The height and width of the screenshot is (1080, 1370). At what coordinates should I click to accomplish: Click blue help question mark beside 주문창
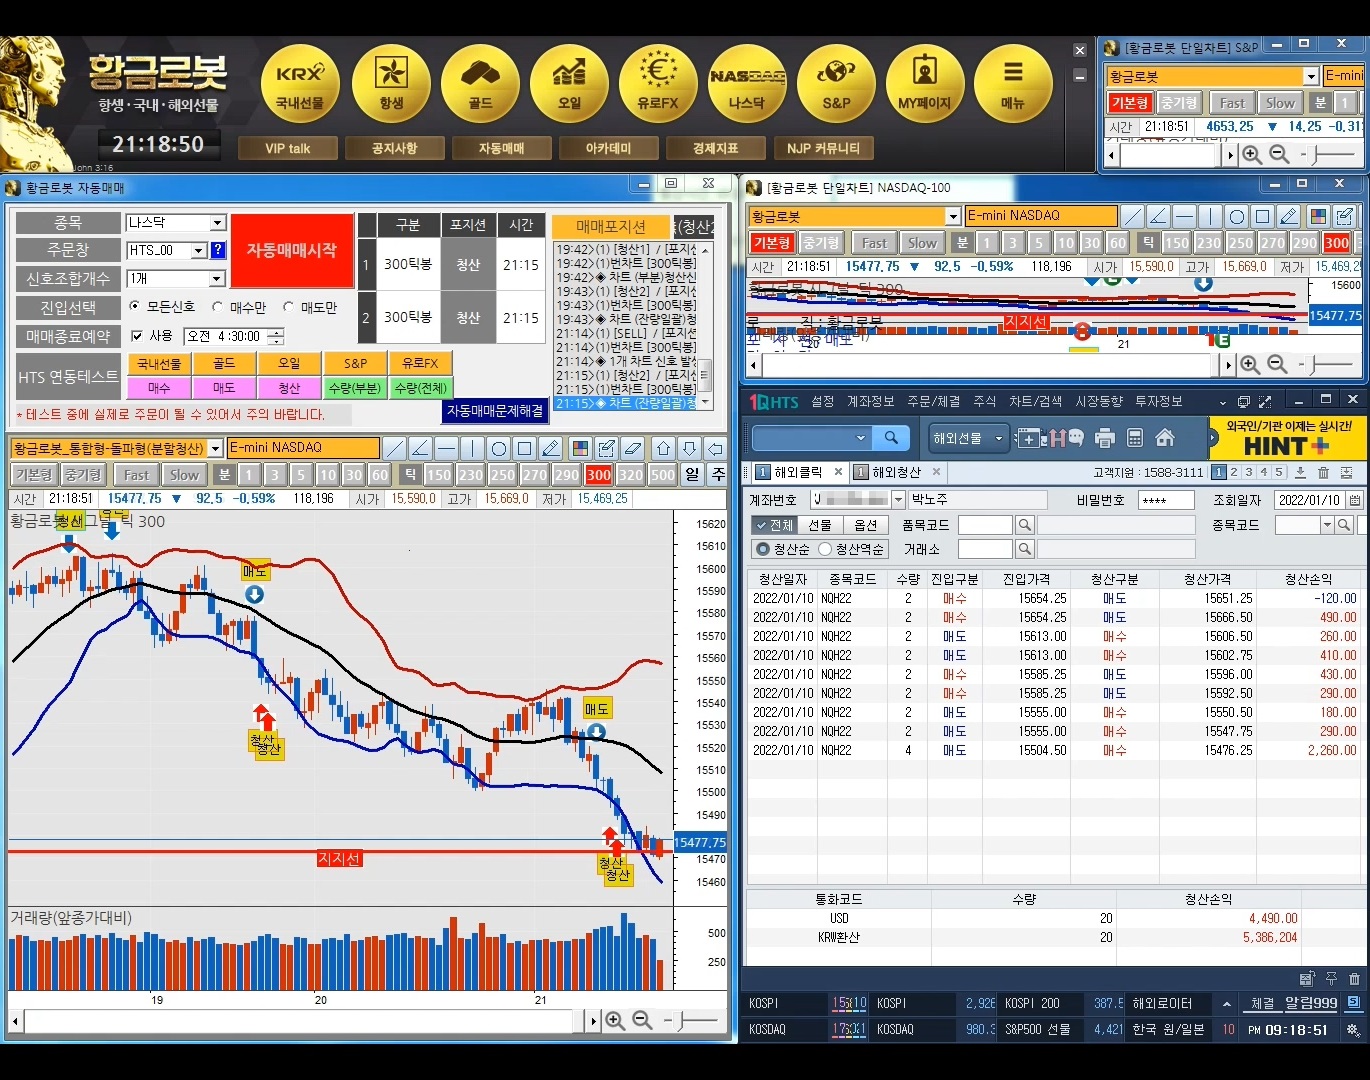(218, 250)
